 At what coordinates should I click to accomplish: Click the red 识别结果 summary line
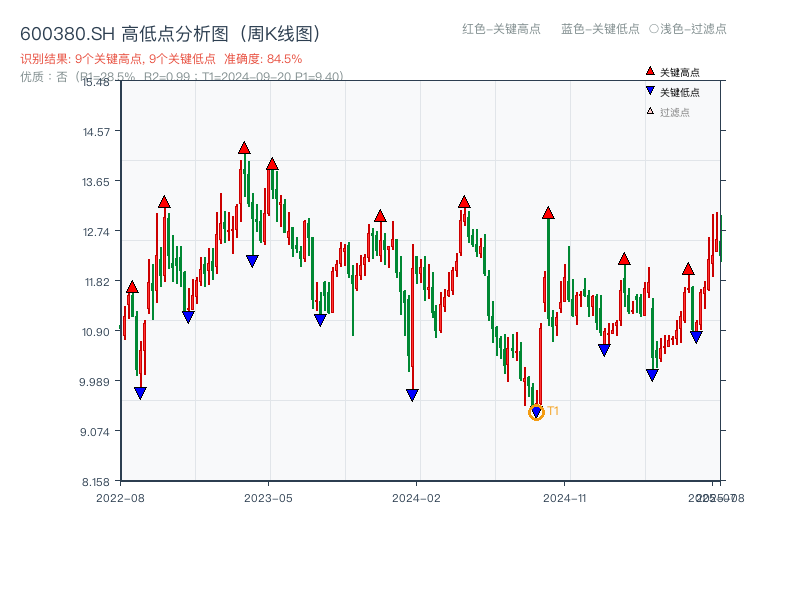[161, 59]
